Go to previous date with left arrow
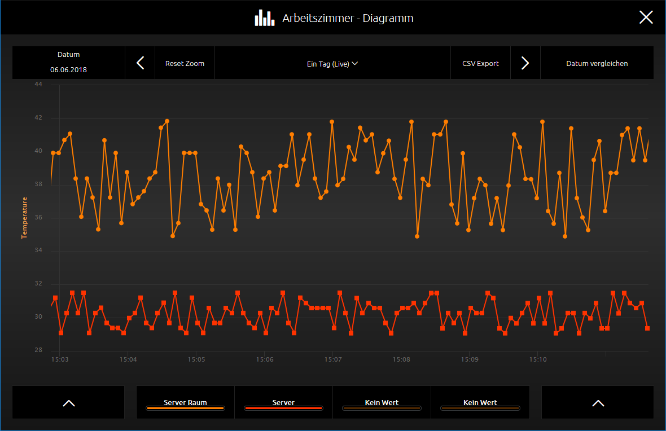The height and width of the screenshot is (431, 666). tap(140, 63)
